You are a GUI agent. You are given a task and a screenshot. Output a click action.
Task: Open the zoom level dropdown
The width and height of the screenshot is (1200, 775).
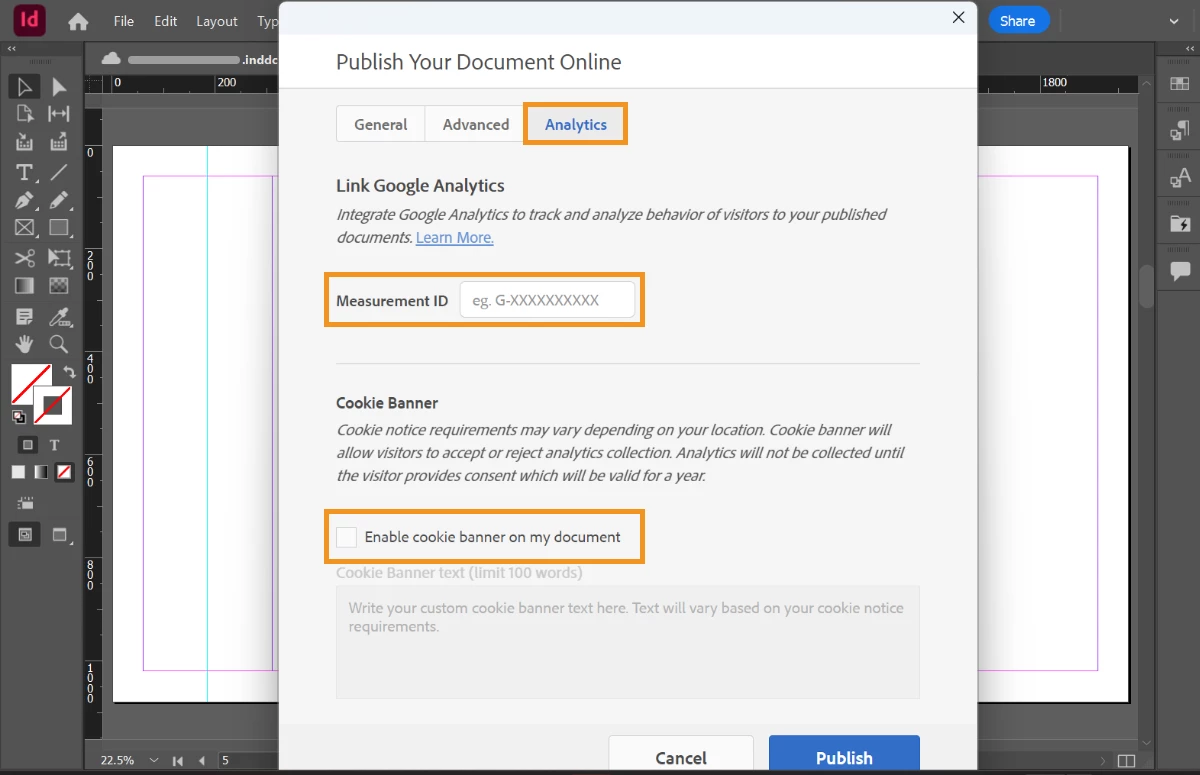coord(152,761)
